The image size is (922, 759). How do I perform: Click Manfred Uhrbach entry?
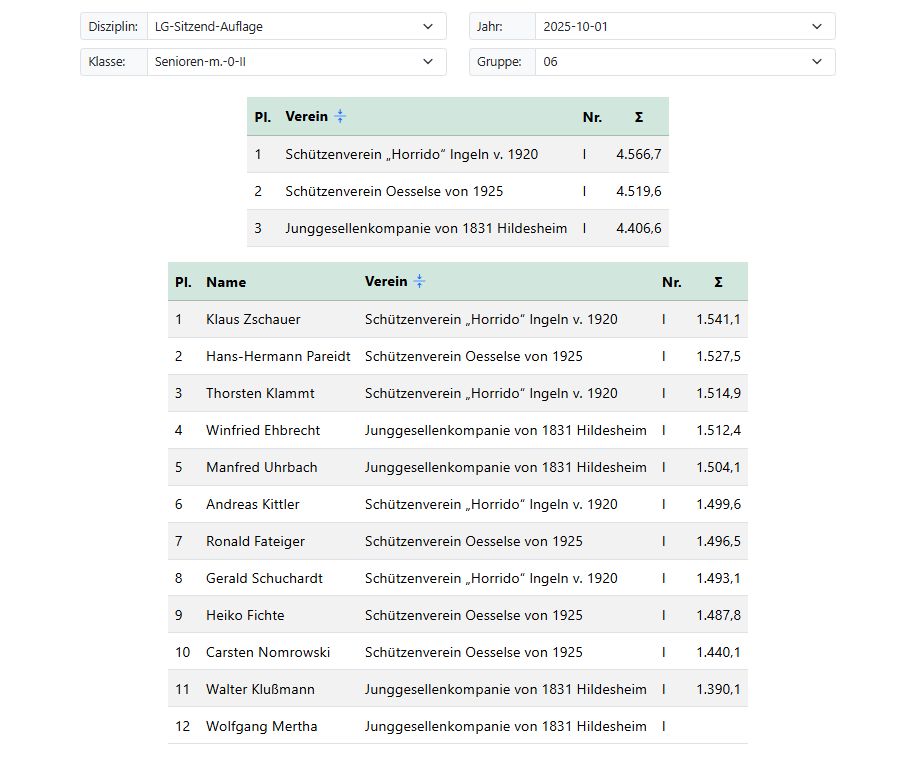[261, 468]
